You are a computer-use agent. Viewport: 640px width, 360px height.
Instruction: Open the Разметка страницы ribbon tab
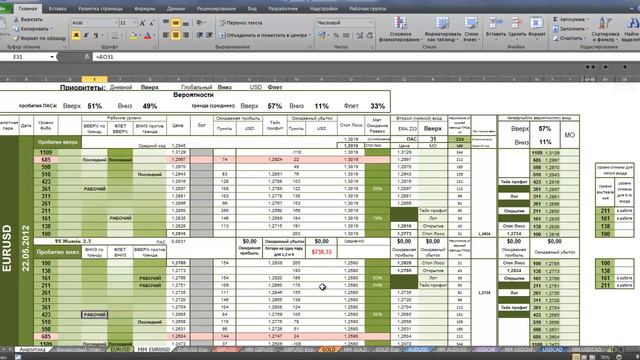(x=100, y=8)
